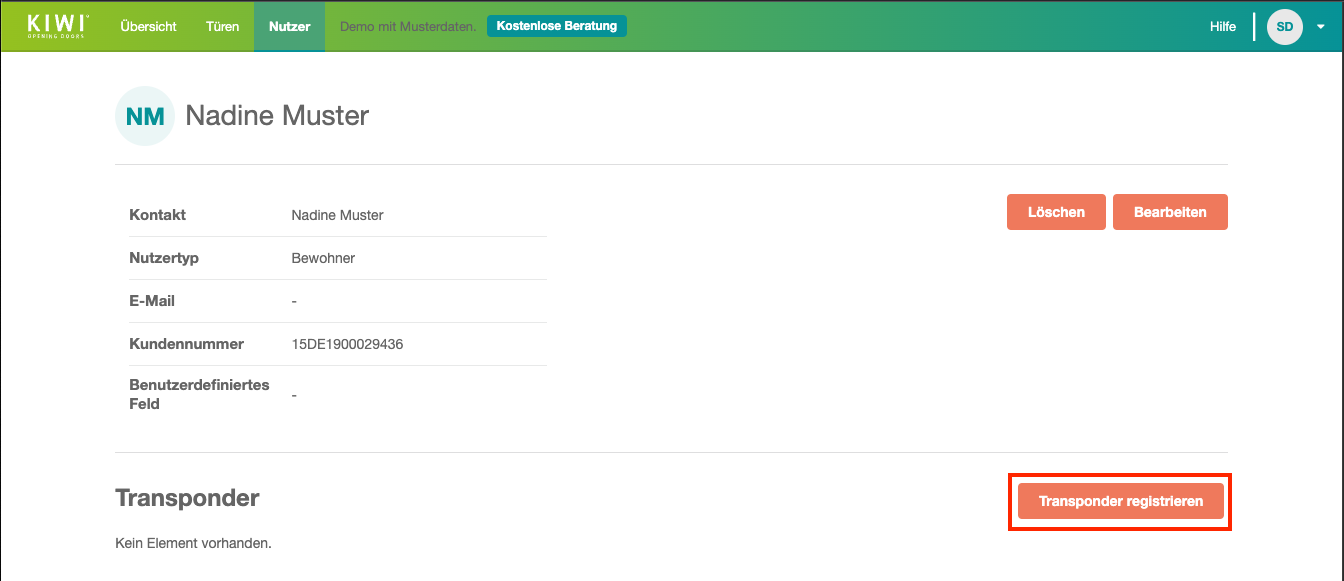1344x581 pixels.
Task: Click the Kein Element vorhanden message
Action: click(x=193, y=544)
